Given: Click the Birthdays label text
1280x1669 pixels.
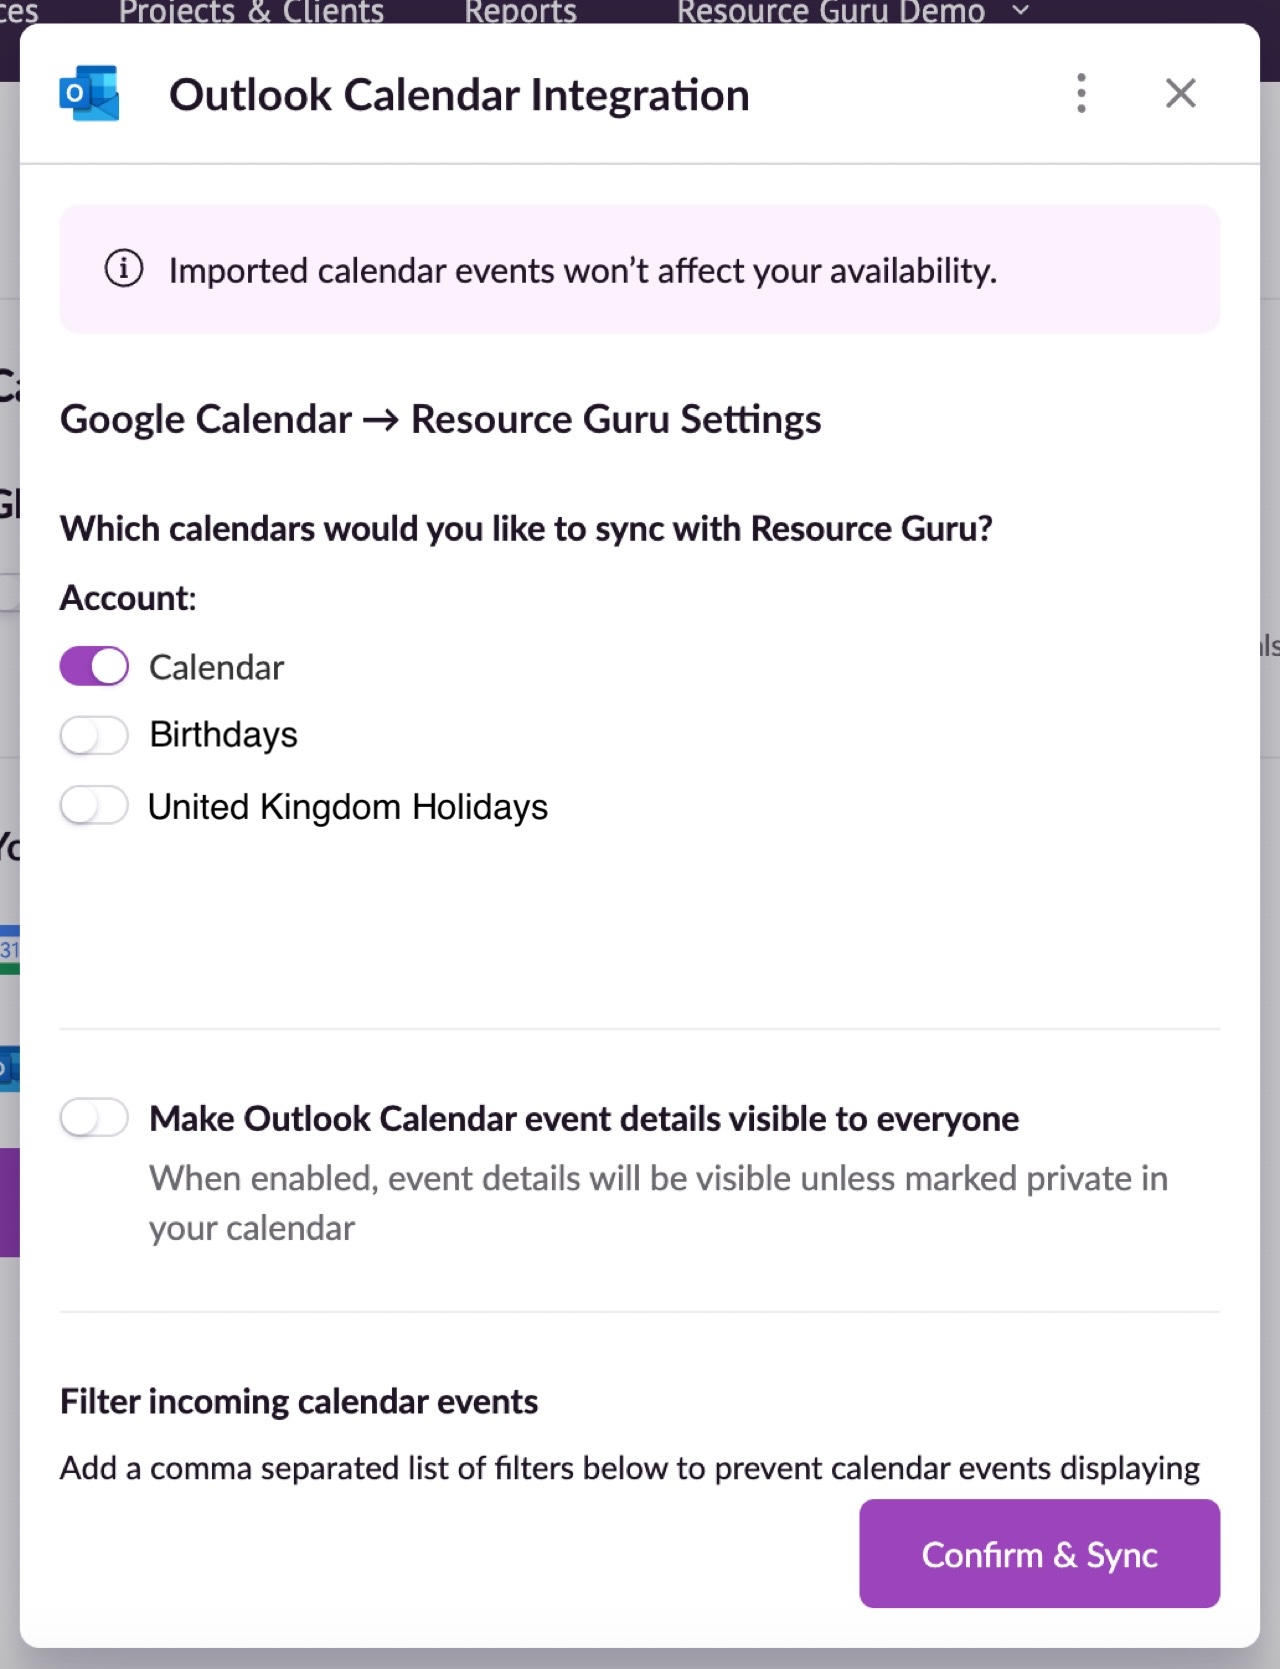Looking at the screenshot, I should (224, 735).
